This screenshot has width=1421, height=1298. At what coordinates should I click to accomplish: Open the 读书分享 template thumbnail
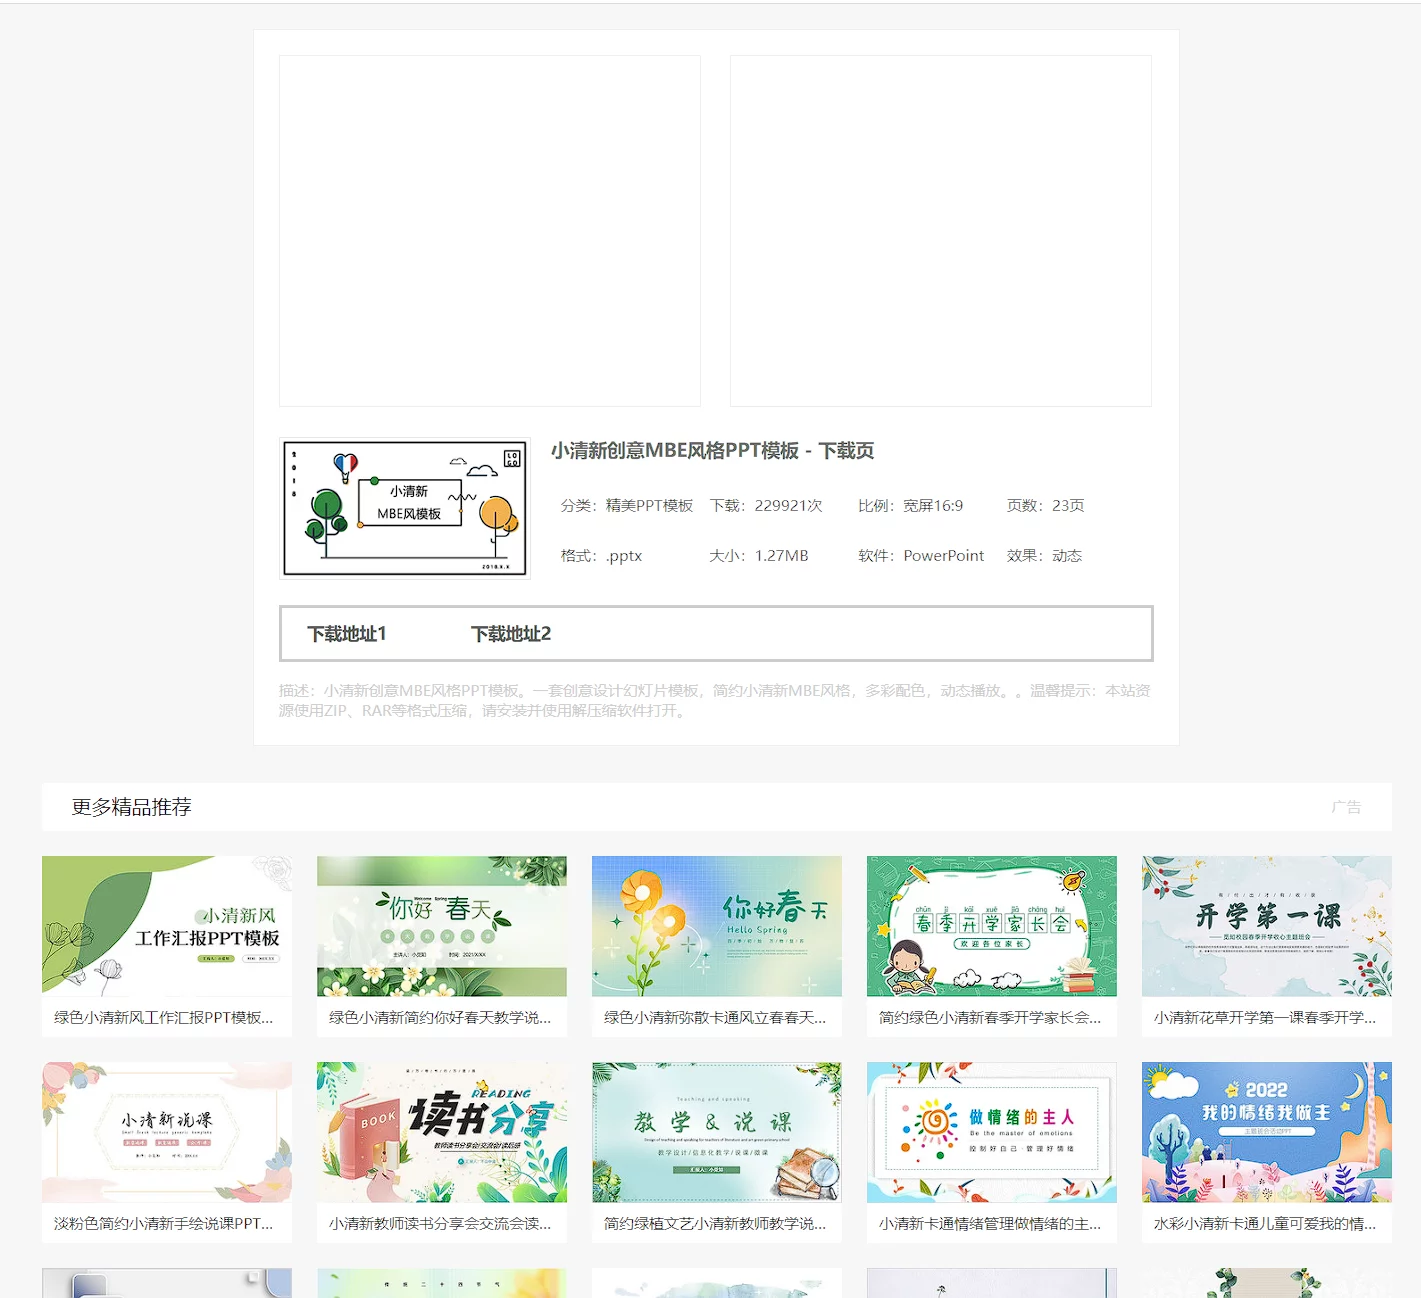(441, 1132)
